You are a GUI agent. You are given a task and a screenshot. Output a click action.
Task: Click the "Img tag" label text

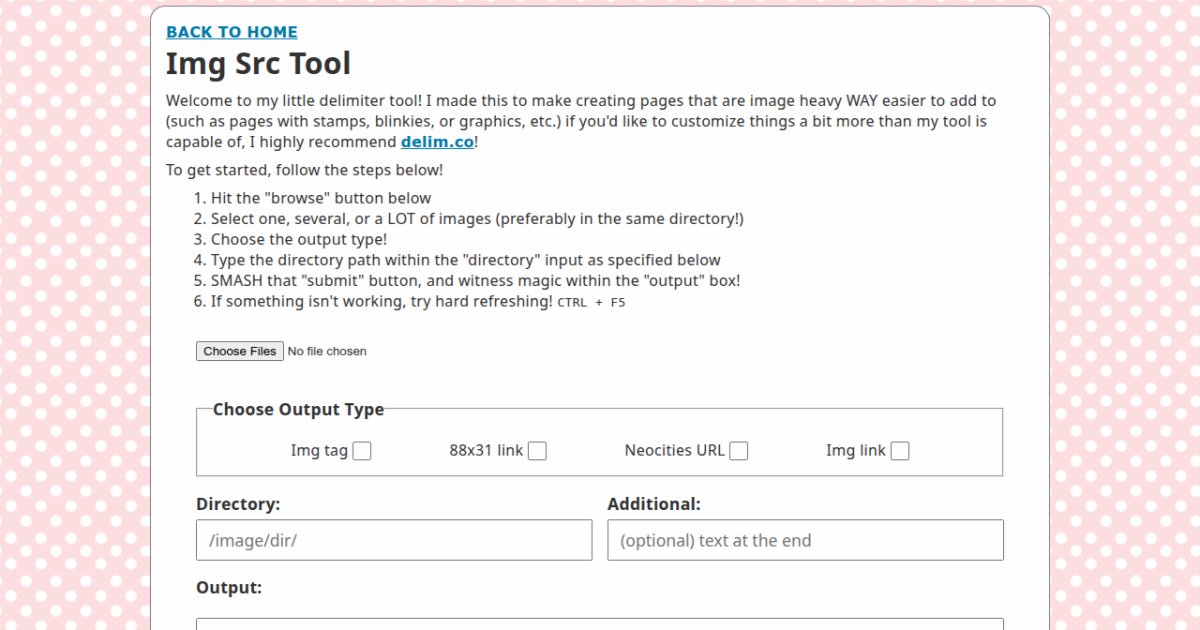tap(319, 451)
